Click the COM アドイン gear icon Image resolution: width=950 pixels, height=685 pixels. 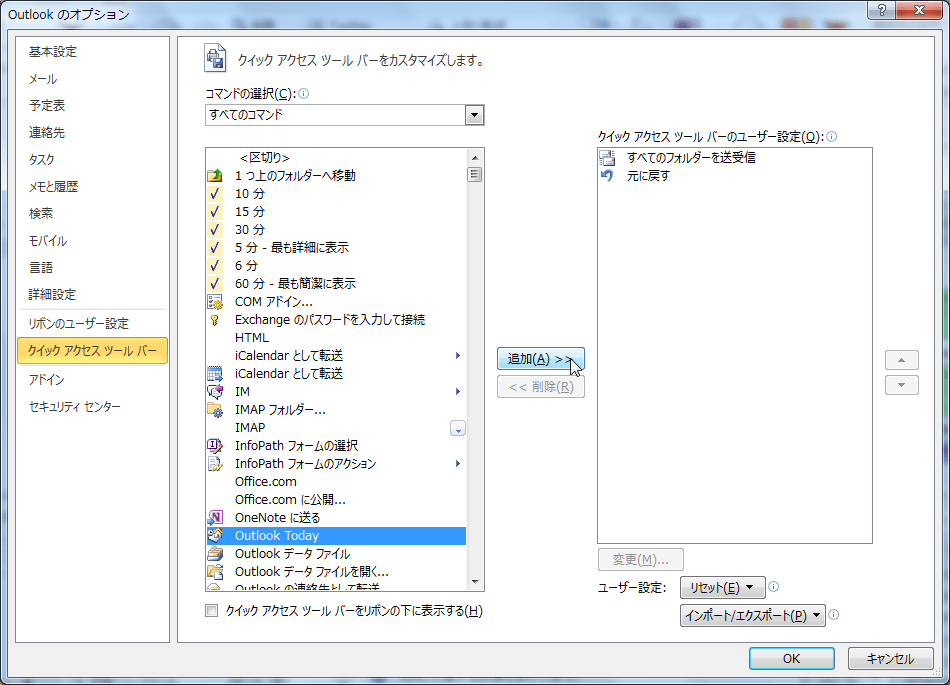coord(215,302)
